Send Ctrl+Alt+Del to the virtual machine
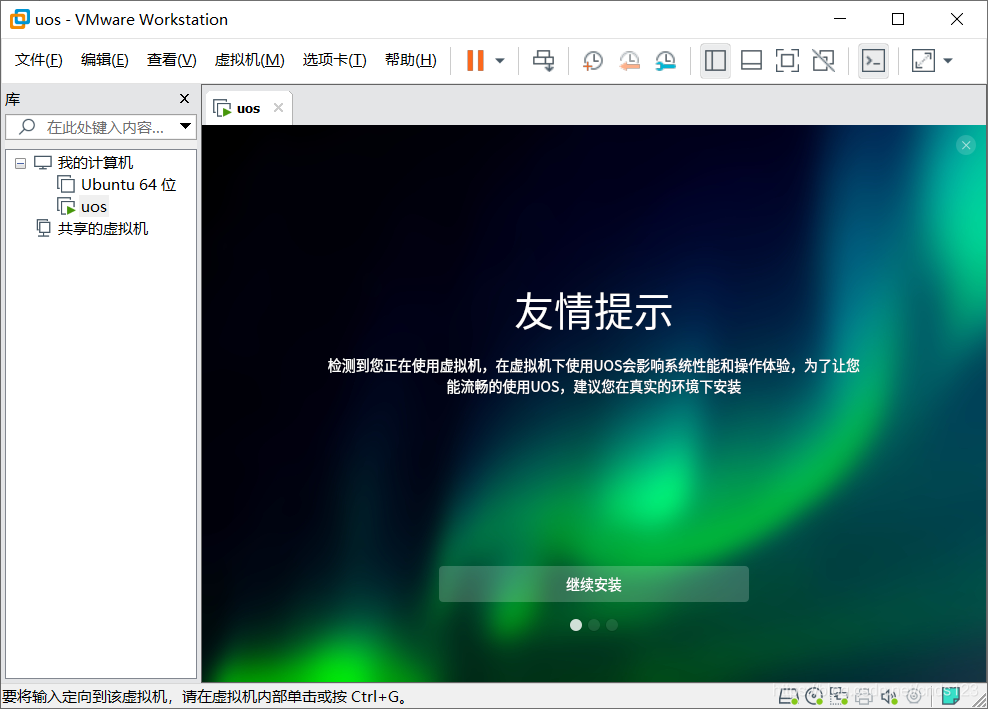The width and height of the screenshot is (988, 709). [543, 61]
